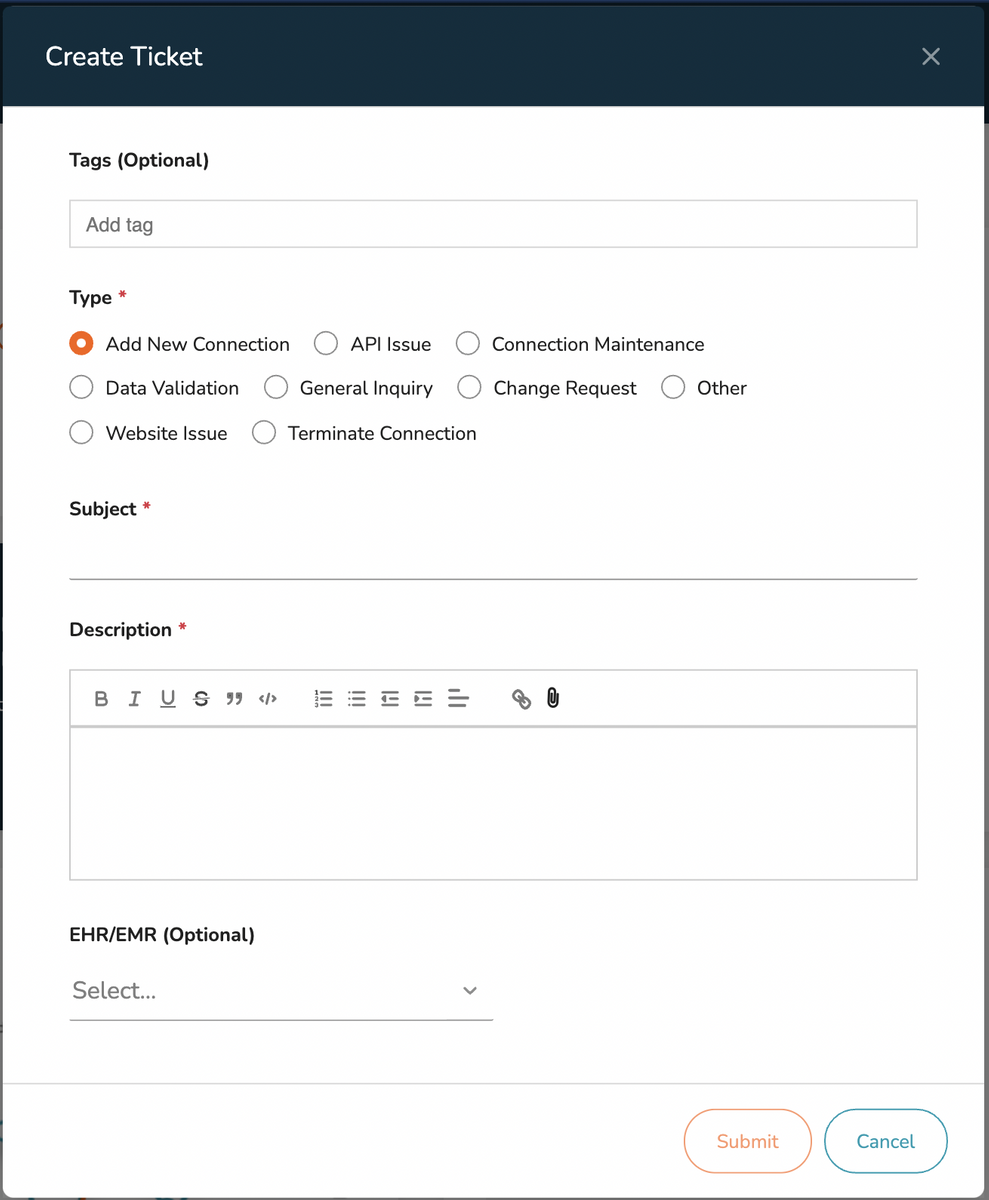
Task: Cancel ticket creation
Action: pos(885,1141)
